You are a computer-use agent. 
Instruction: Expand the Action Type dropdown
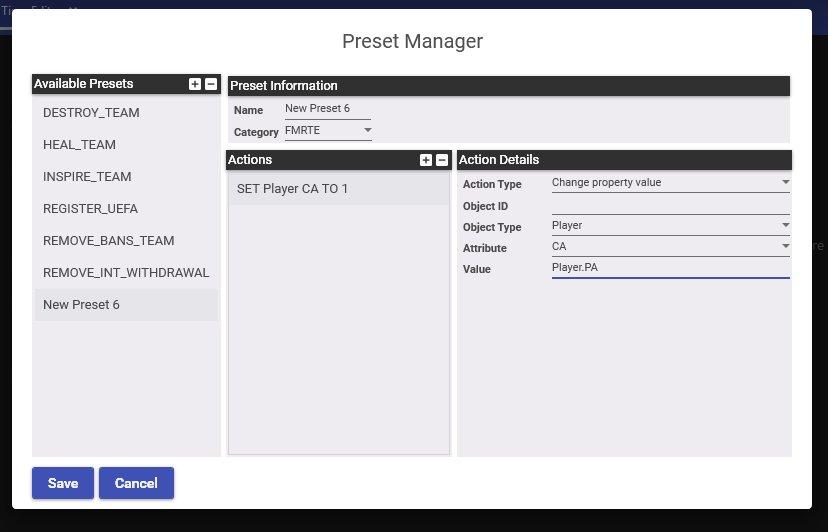click(670, 183)
